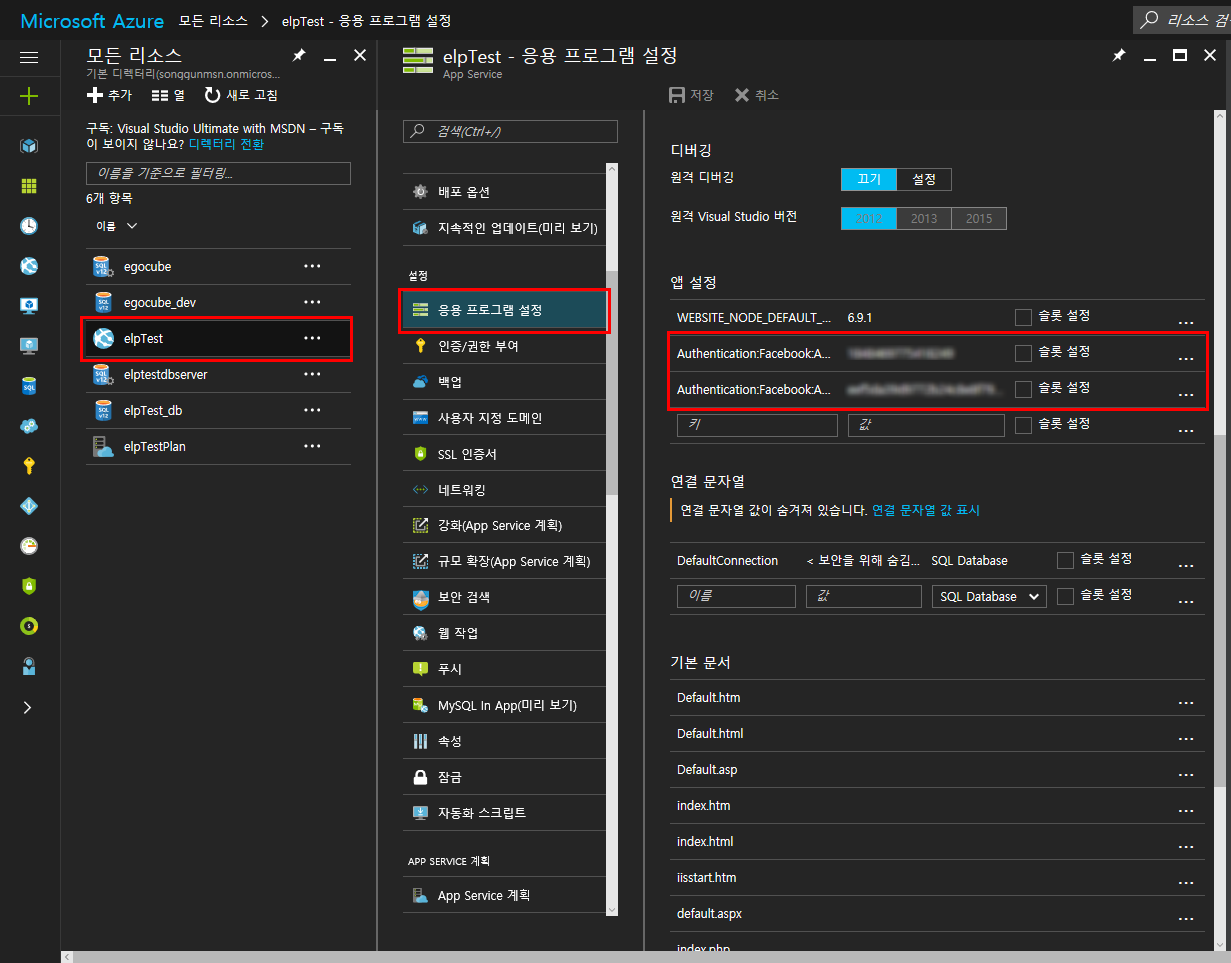
Task: Open the clock Recent icon in sidebar
Action: pyautogui.click(x=29, y=226)
